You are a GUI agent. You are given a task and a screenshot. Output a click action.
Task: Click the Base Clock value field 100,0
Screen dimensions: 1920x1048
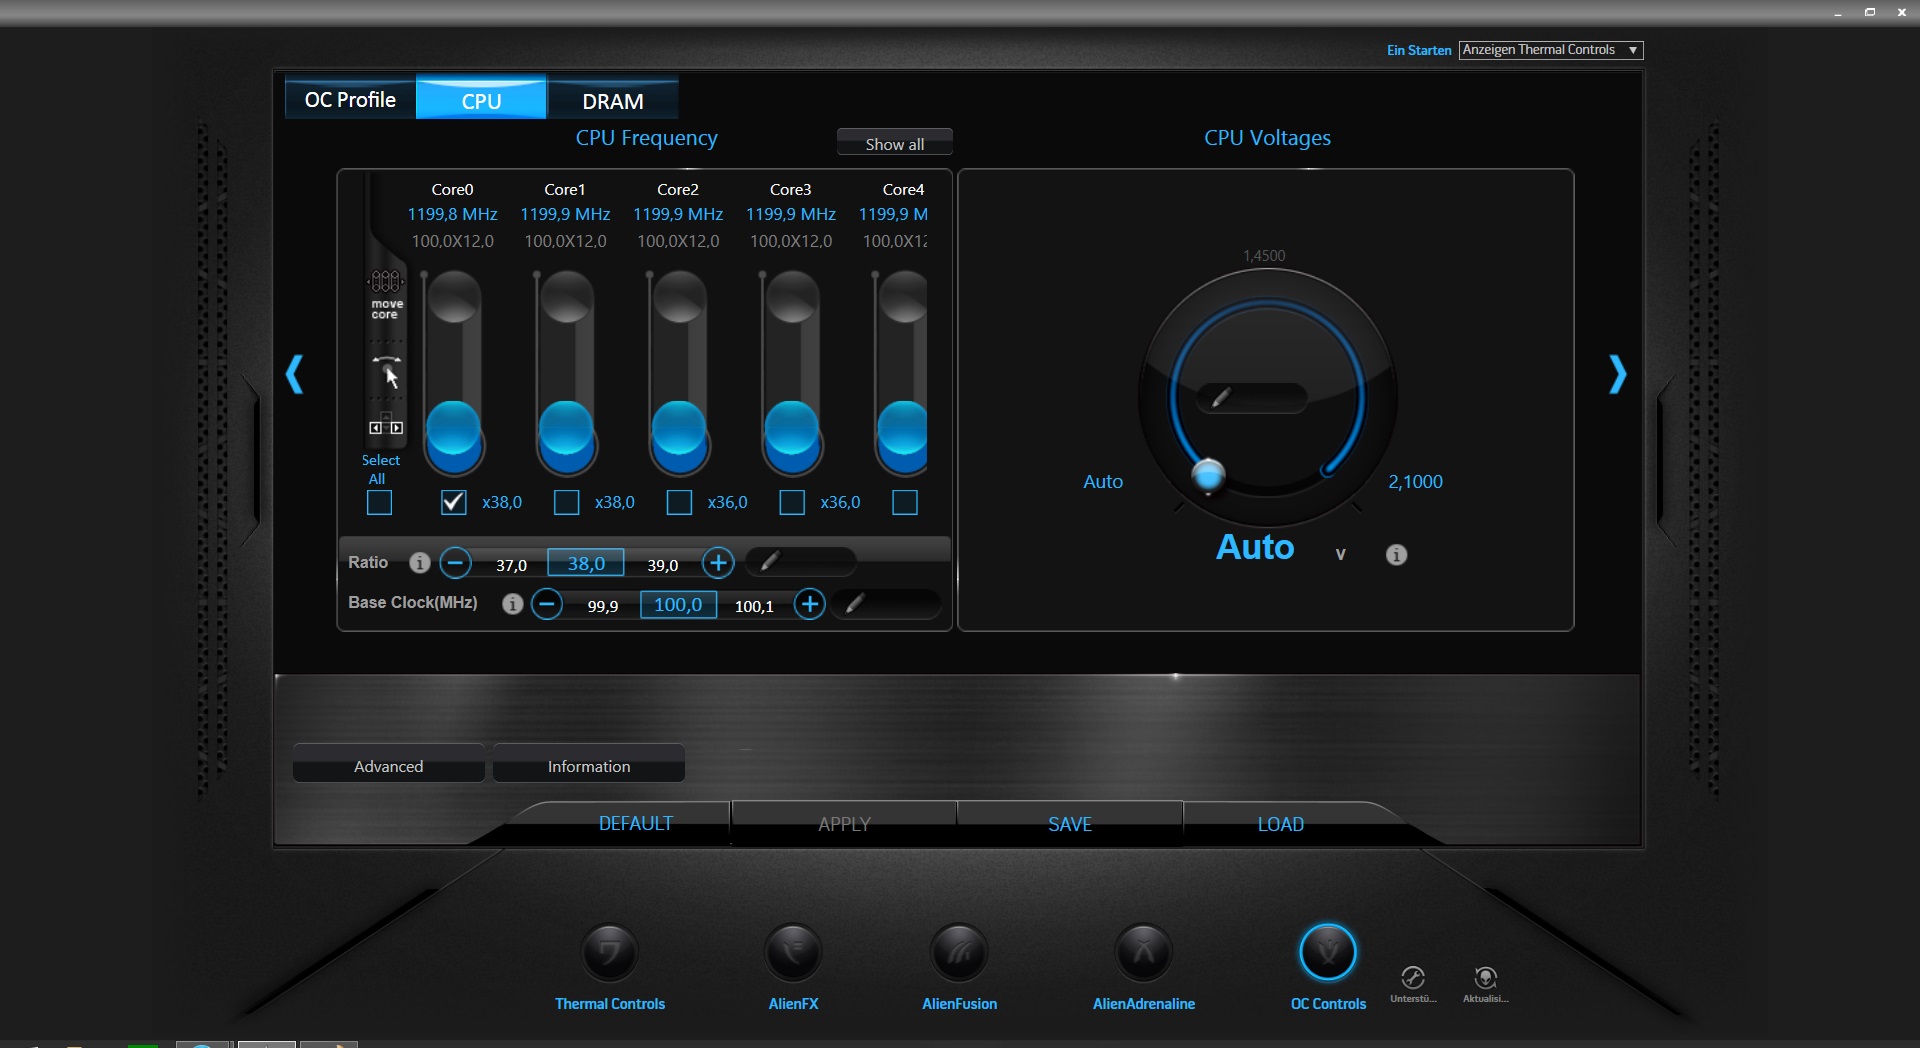coord(678,604)
